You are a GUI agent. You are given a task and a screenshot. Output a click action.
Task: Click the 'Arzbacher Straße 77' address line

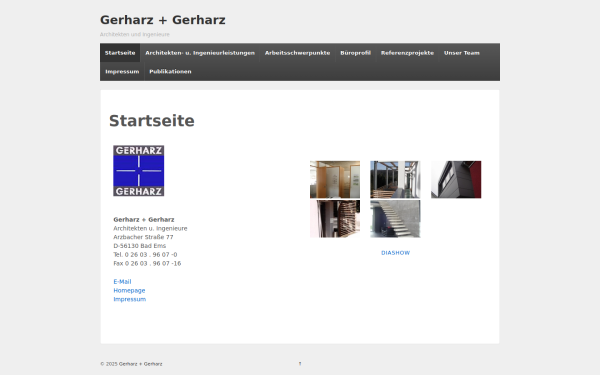click(x=143, y=237)
